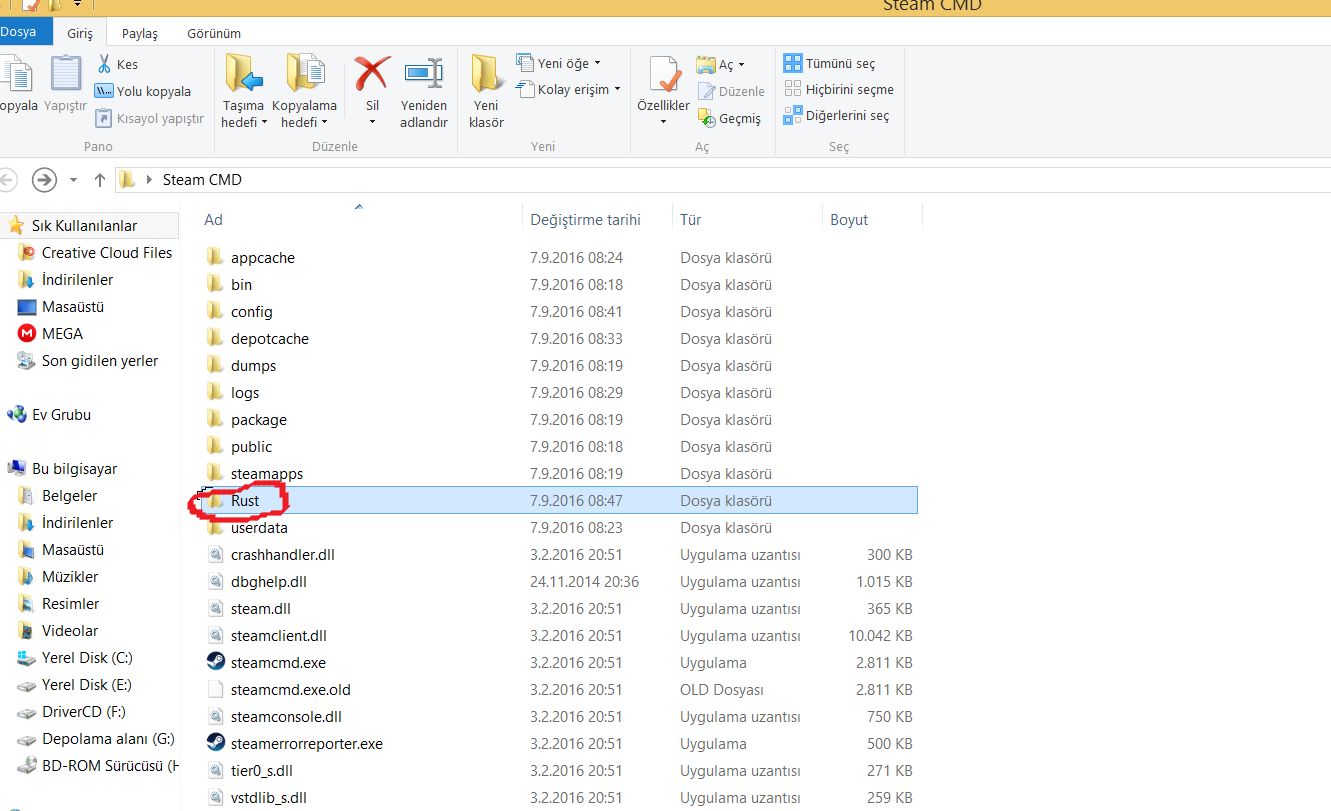The width and height of the screenshot is (1331, 811).
Task: Expand the address bar chevron before Steam CMD
Action: tap(150, 180)
